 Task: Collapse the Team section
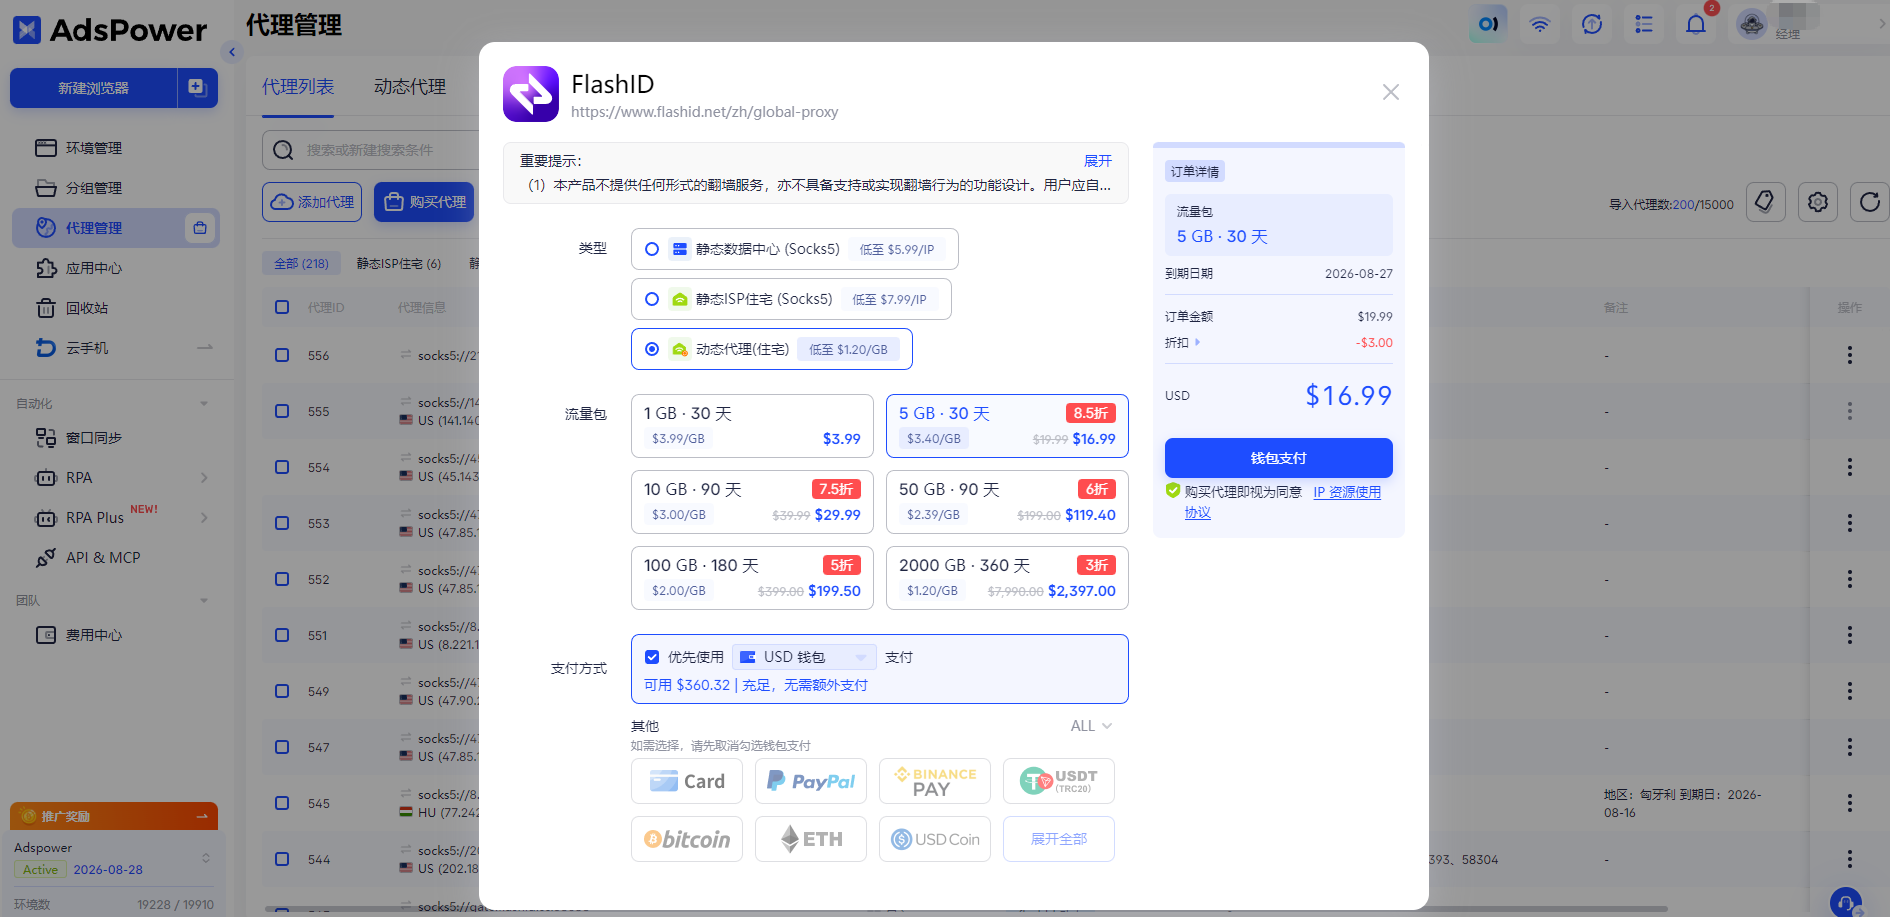tap(204, 601)
